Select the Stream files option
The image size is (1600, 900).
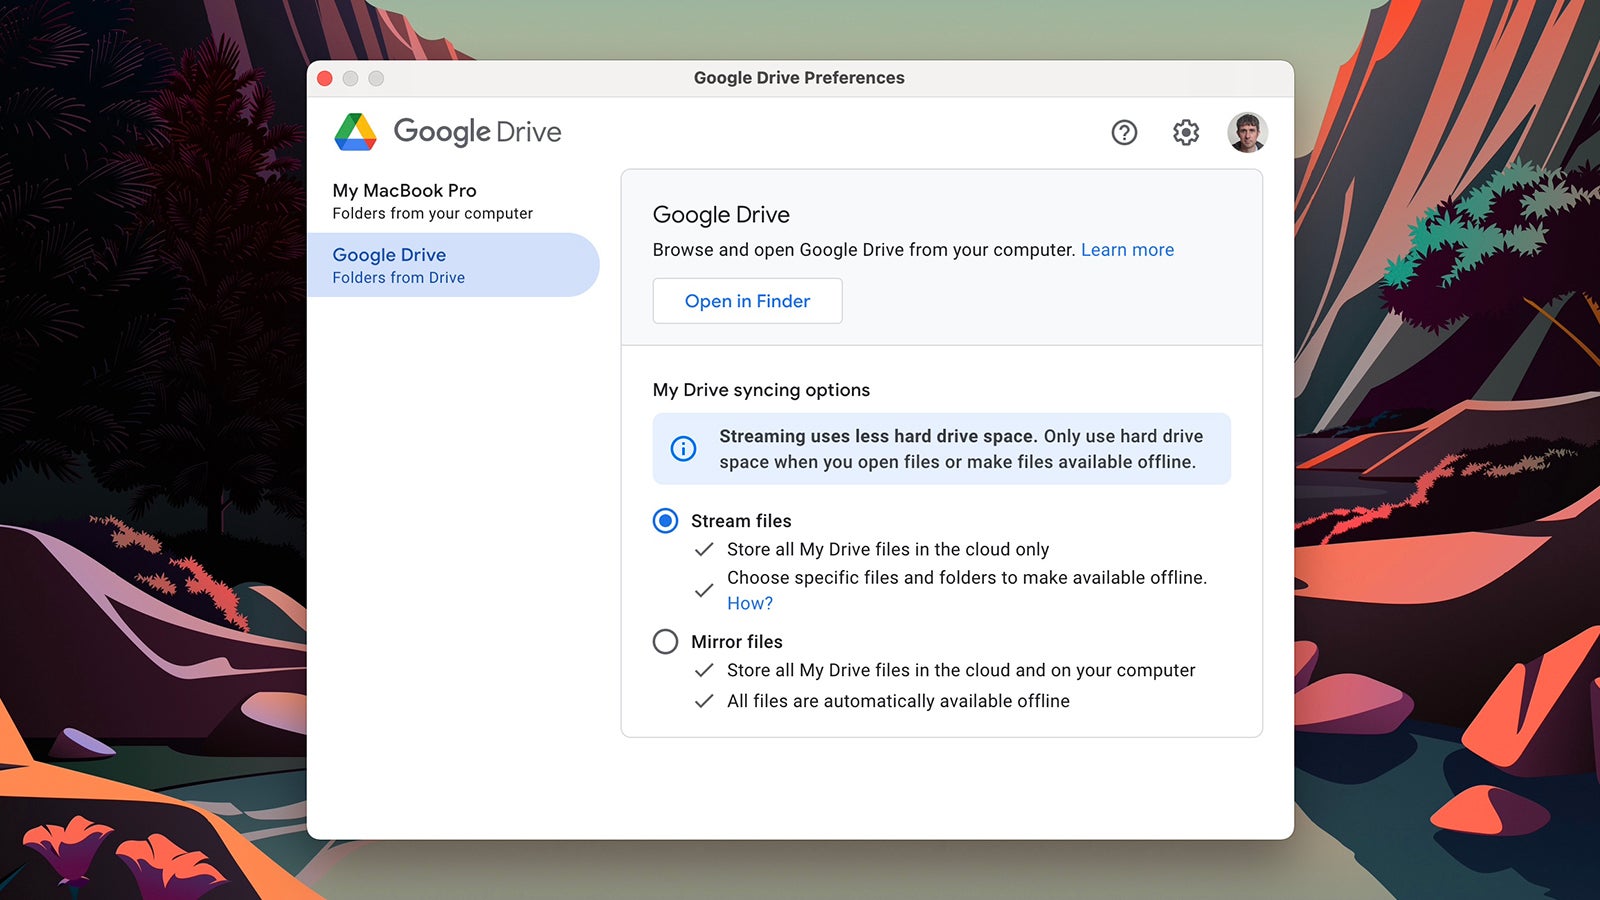pyautogui.click(x=741, y=521)
